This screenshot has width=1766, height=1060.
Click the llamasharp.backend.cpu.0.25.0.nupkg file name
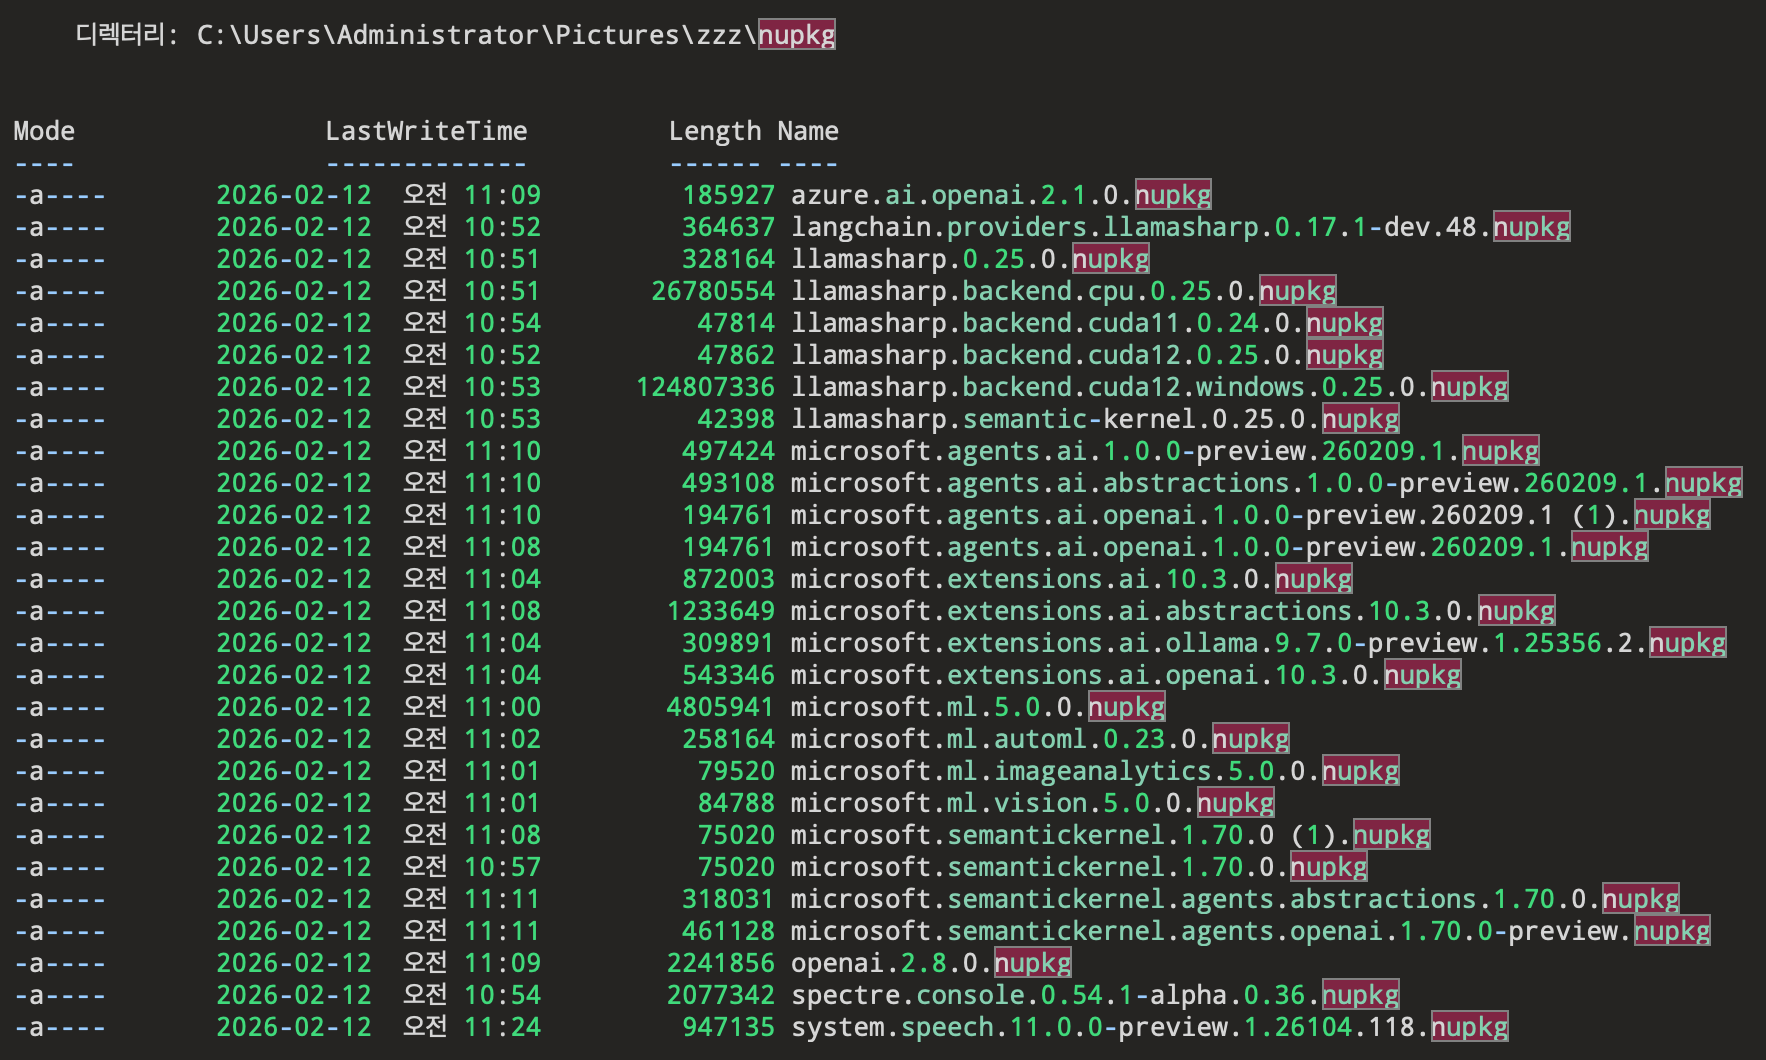pyautogui.click(x=1064, y=291)
